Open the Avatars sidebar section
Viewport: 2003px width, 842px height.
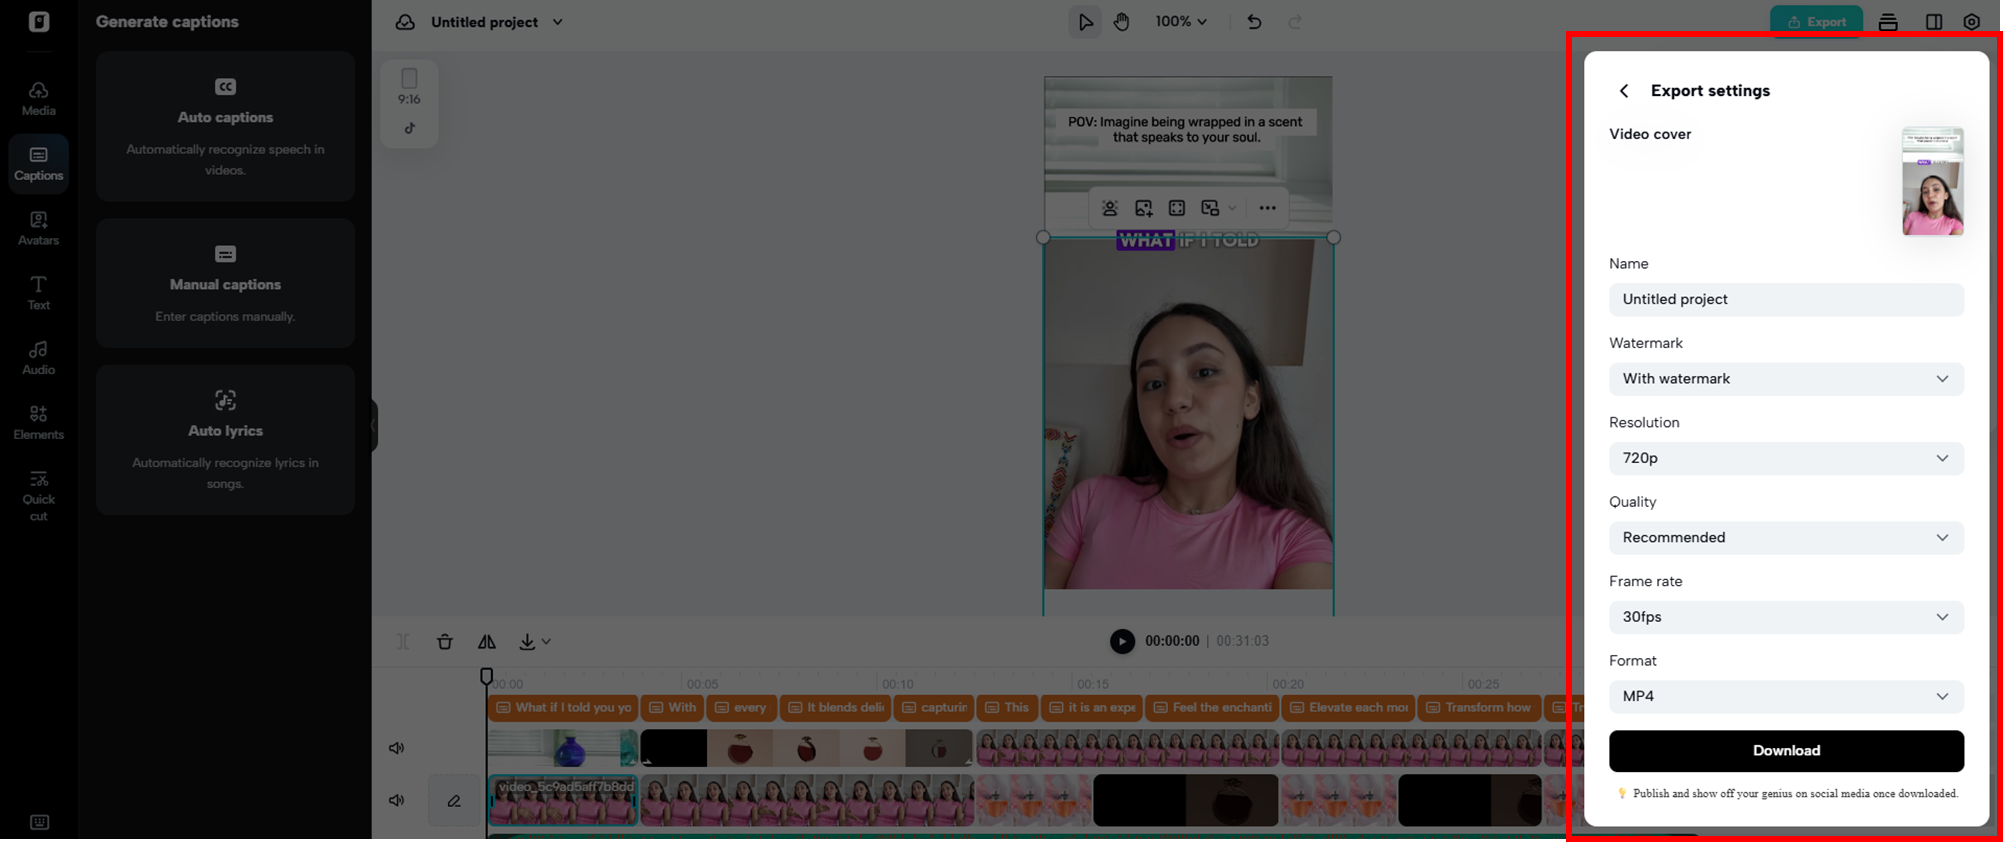click(39, 228)
